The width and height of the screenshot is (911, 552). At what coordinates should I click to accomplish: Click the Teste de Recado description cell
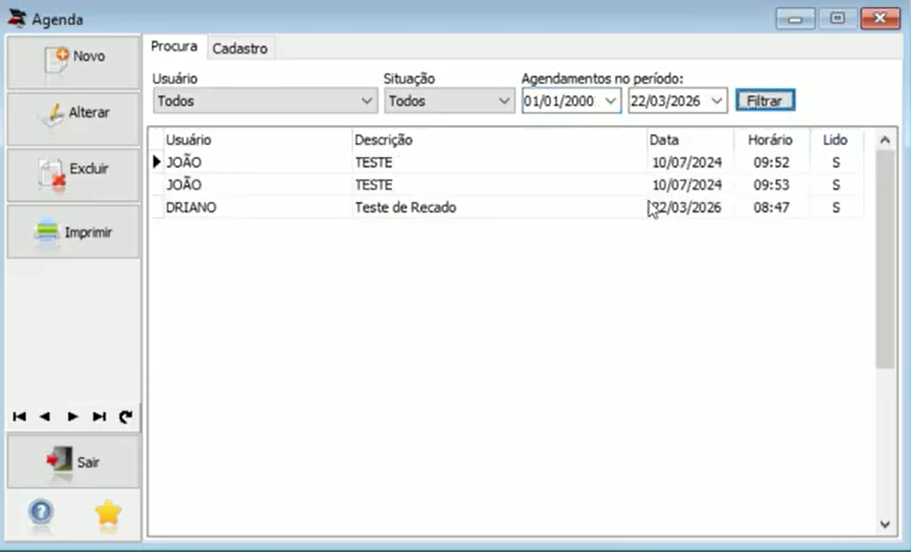click(500, 207)
